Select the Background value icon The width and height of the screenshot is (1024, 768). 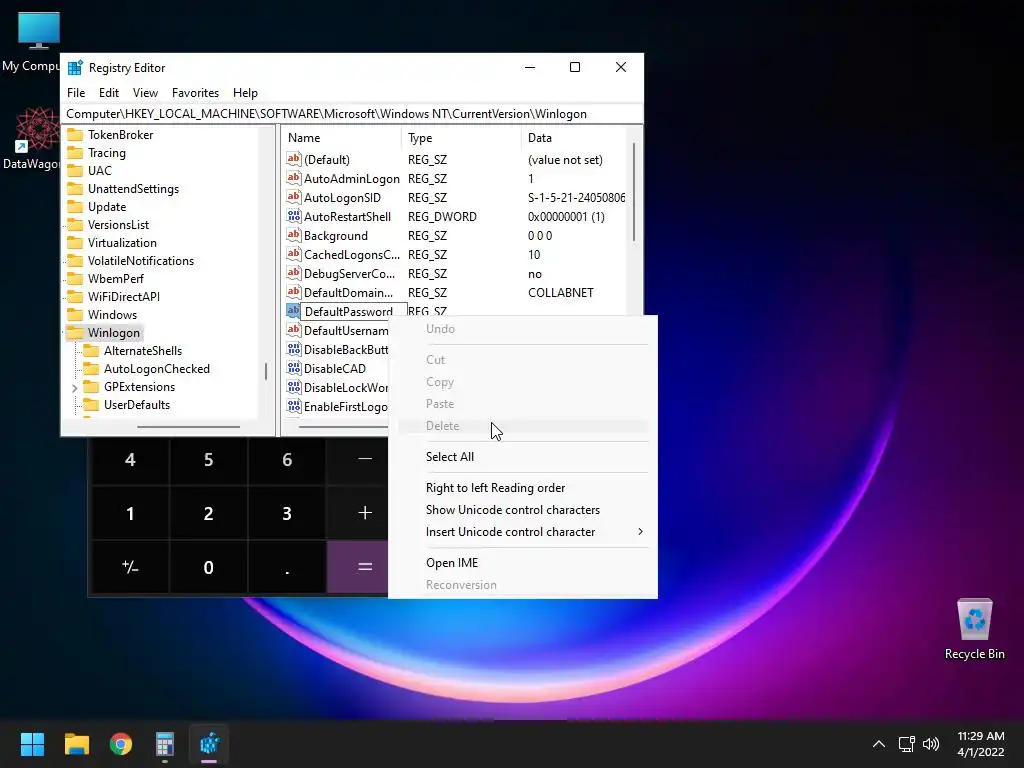[x=294, y=234]
